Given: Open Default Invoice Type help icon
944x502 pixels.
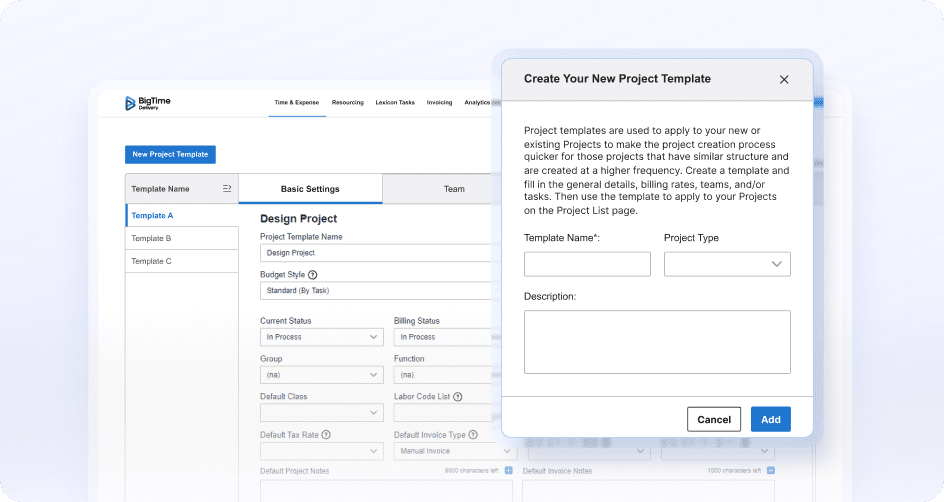Looking at the screenshot, I should click(473, 435).
